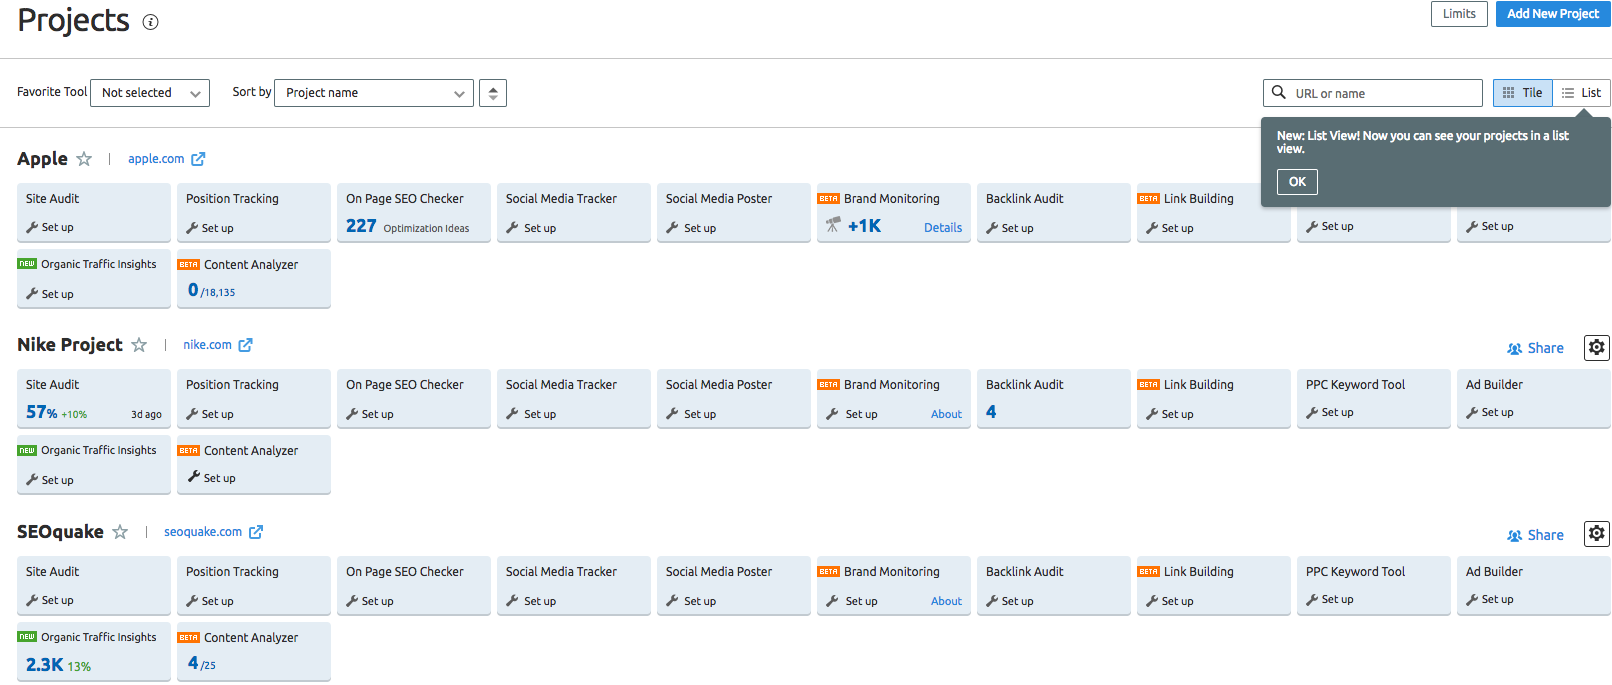This screenshot has height=685, width=1612.
Task: Favorite the Nike Project star
Action: 139,345
